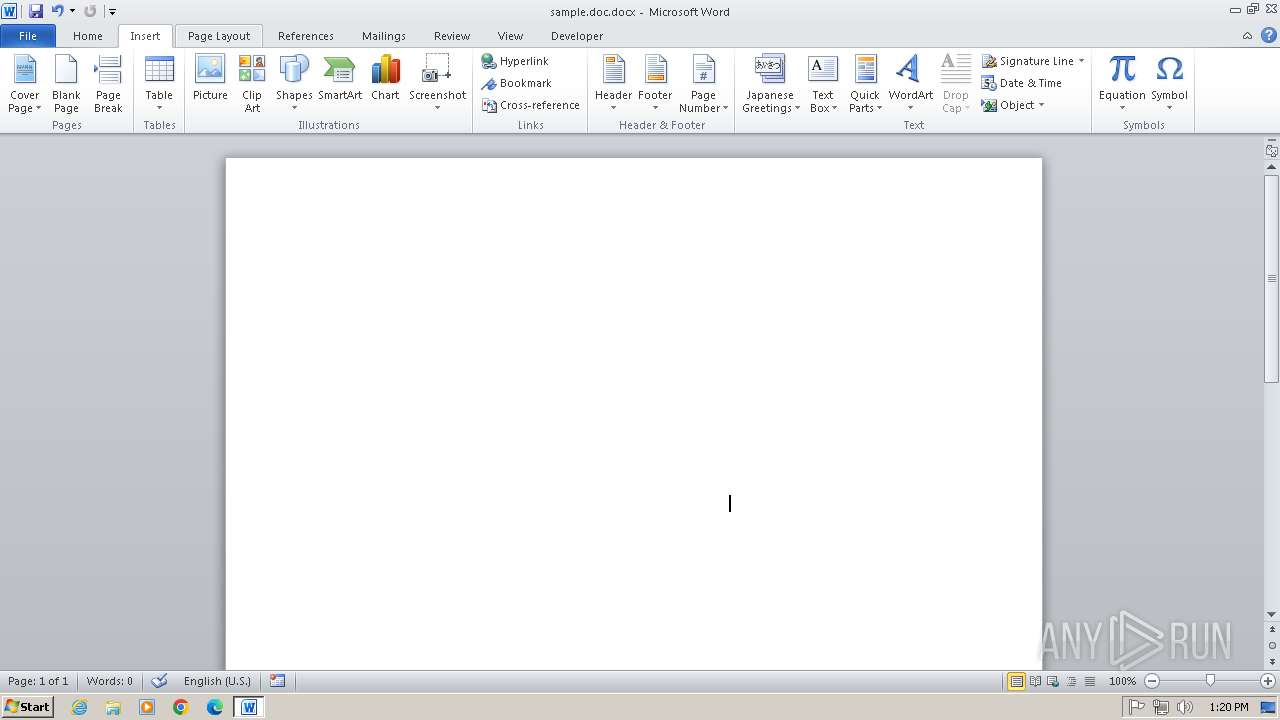Zoom in with the plus button
This screenshot has height=720, width=1280.
click(1268, 681)
